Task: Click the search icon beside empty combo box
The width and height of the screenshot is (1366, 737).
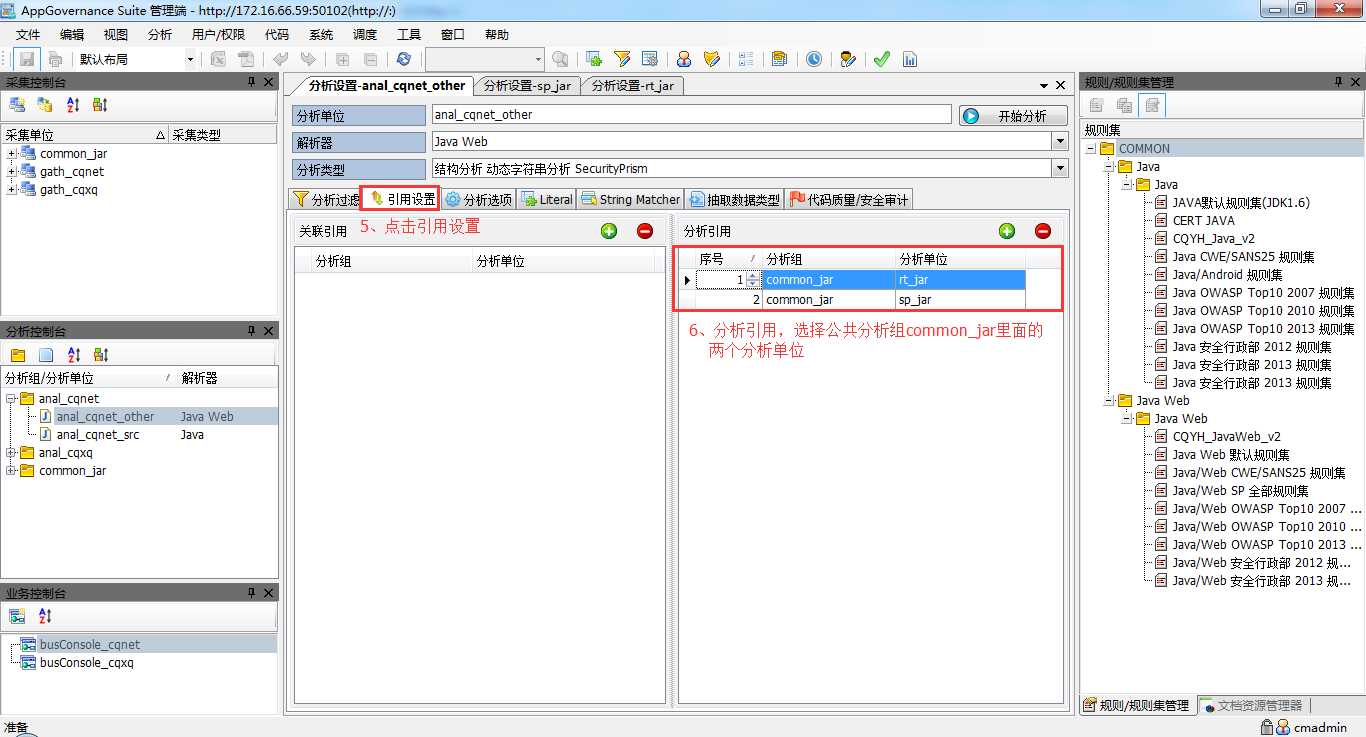Action: 560,59
